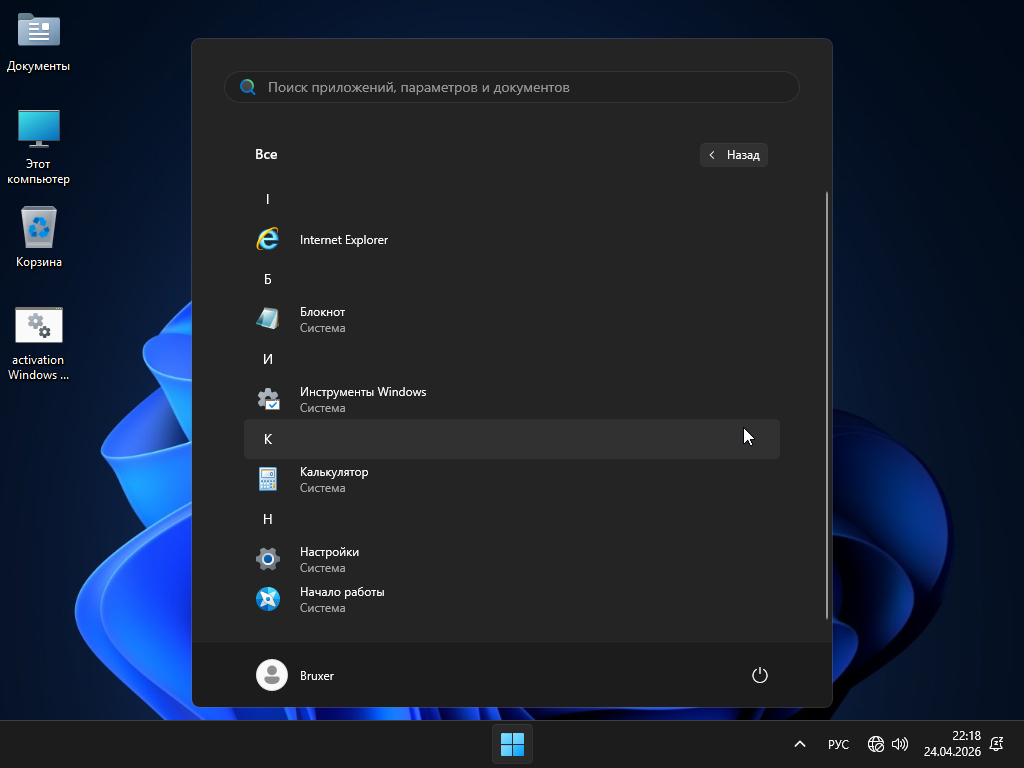Open Инструменты Windows folder
Viewport: 1024px width, 768px height.
pyautogui.click(x=362, y=399)
